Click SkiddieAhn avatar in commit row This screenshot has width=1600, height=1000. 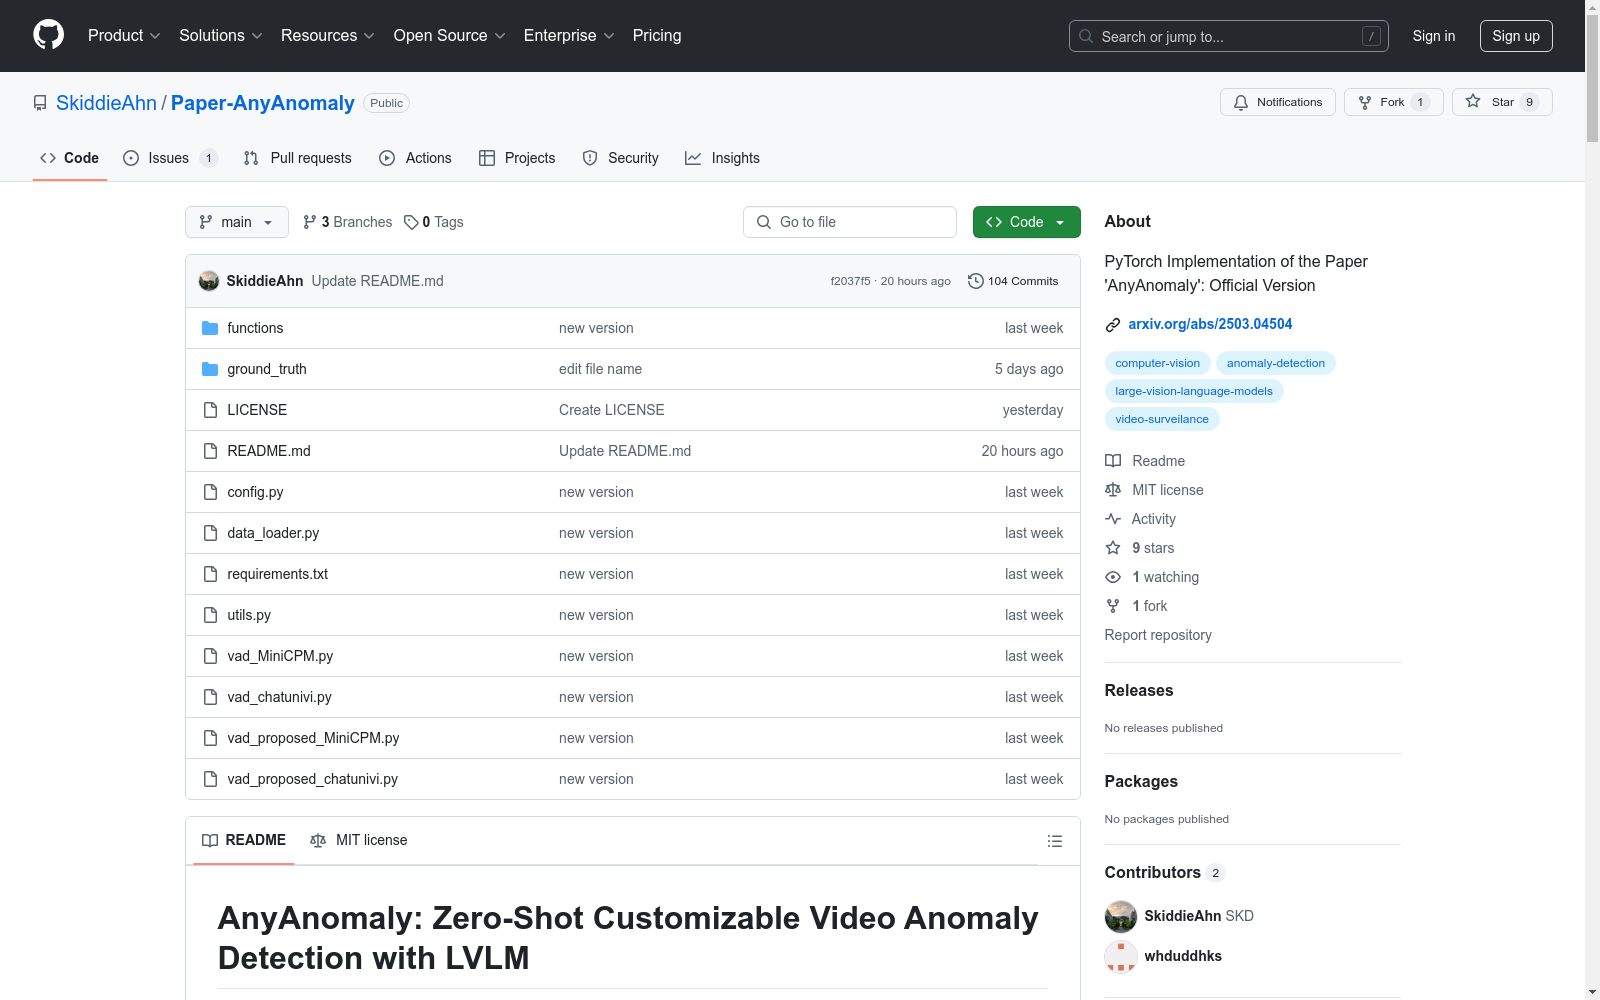point(209,281)
